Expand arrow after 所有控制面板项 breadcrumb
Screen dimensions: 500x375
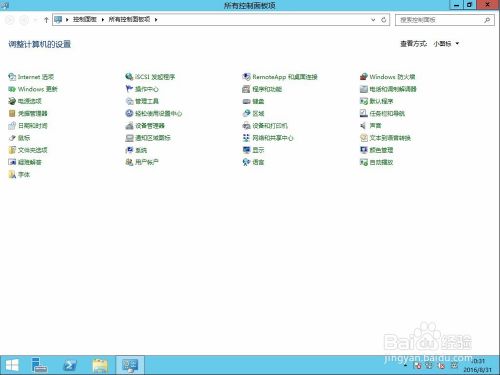(156, 20)
